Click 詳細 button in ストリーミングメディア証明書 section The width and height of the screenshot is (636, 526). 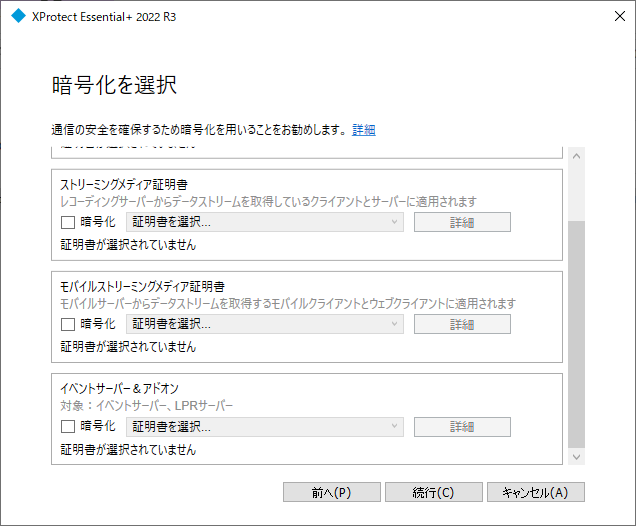[x=462, y=222]
